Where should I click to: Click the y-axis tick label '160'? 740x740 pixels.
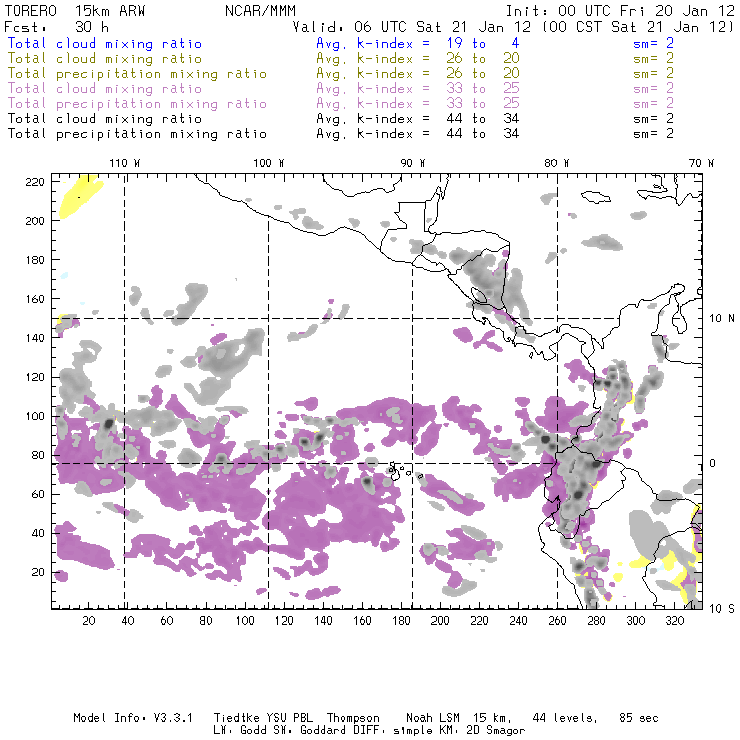35,299
